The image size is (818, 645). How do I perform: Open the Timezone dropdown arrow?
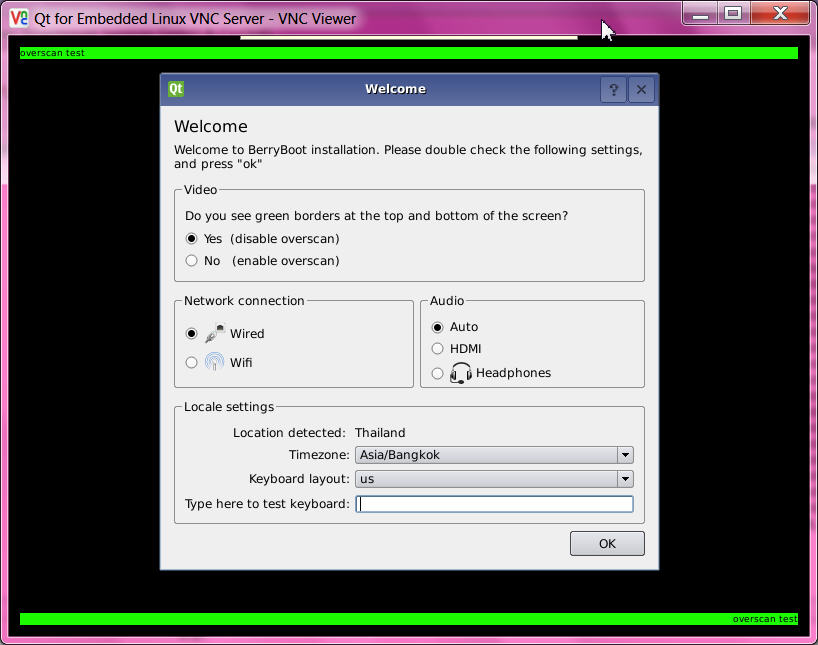coord(625,455)
